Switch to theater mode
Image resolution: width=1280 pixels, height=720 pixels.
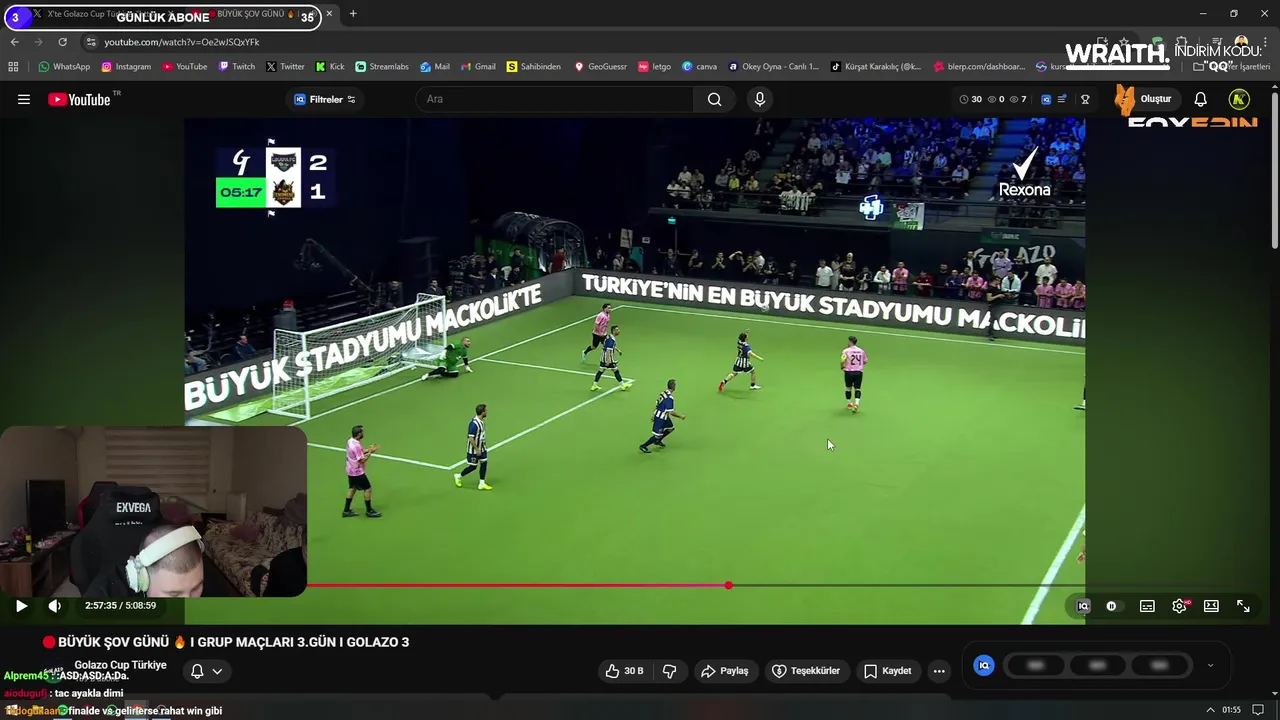(x=1211, y=606)
